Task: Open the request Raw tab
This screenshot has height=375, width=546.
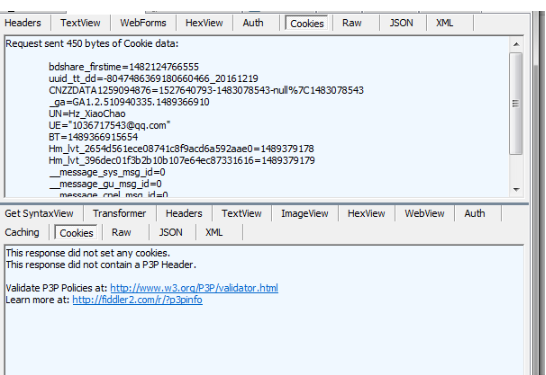Action: pyautogui.click(x=352, y=23)
